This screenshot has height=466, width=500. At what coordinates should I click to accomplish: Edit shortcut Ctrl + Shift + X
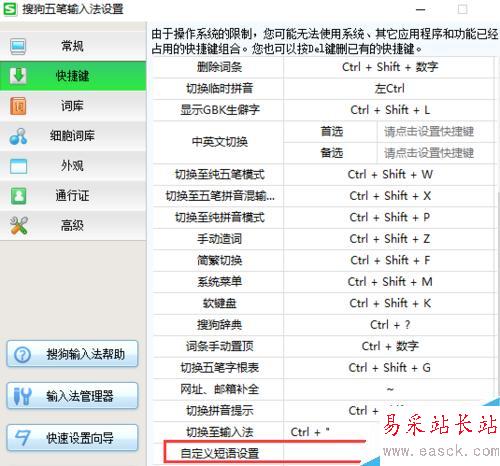(x=389, y=196)
